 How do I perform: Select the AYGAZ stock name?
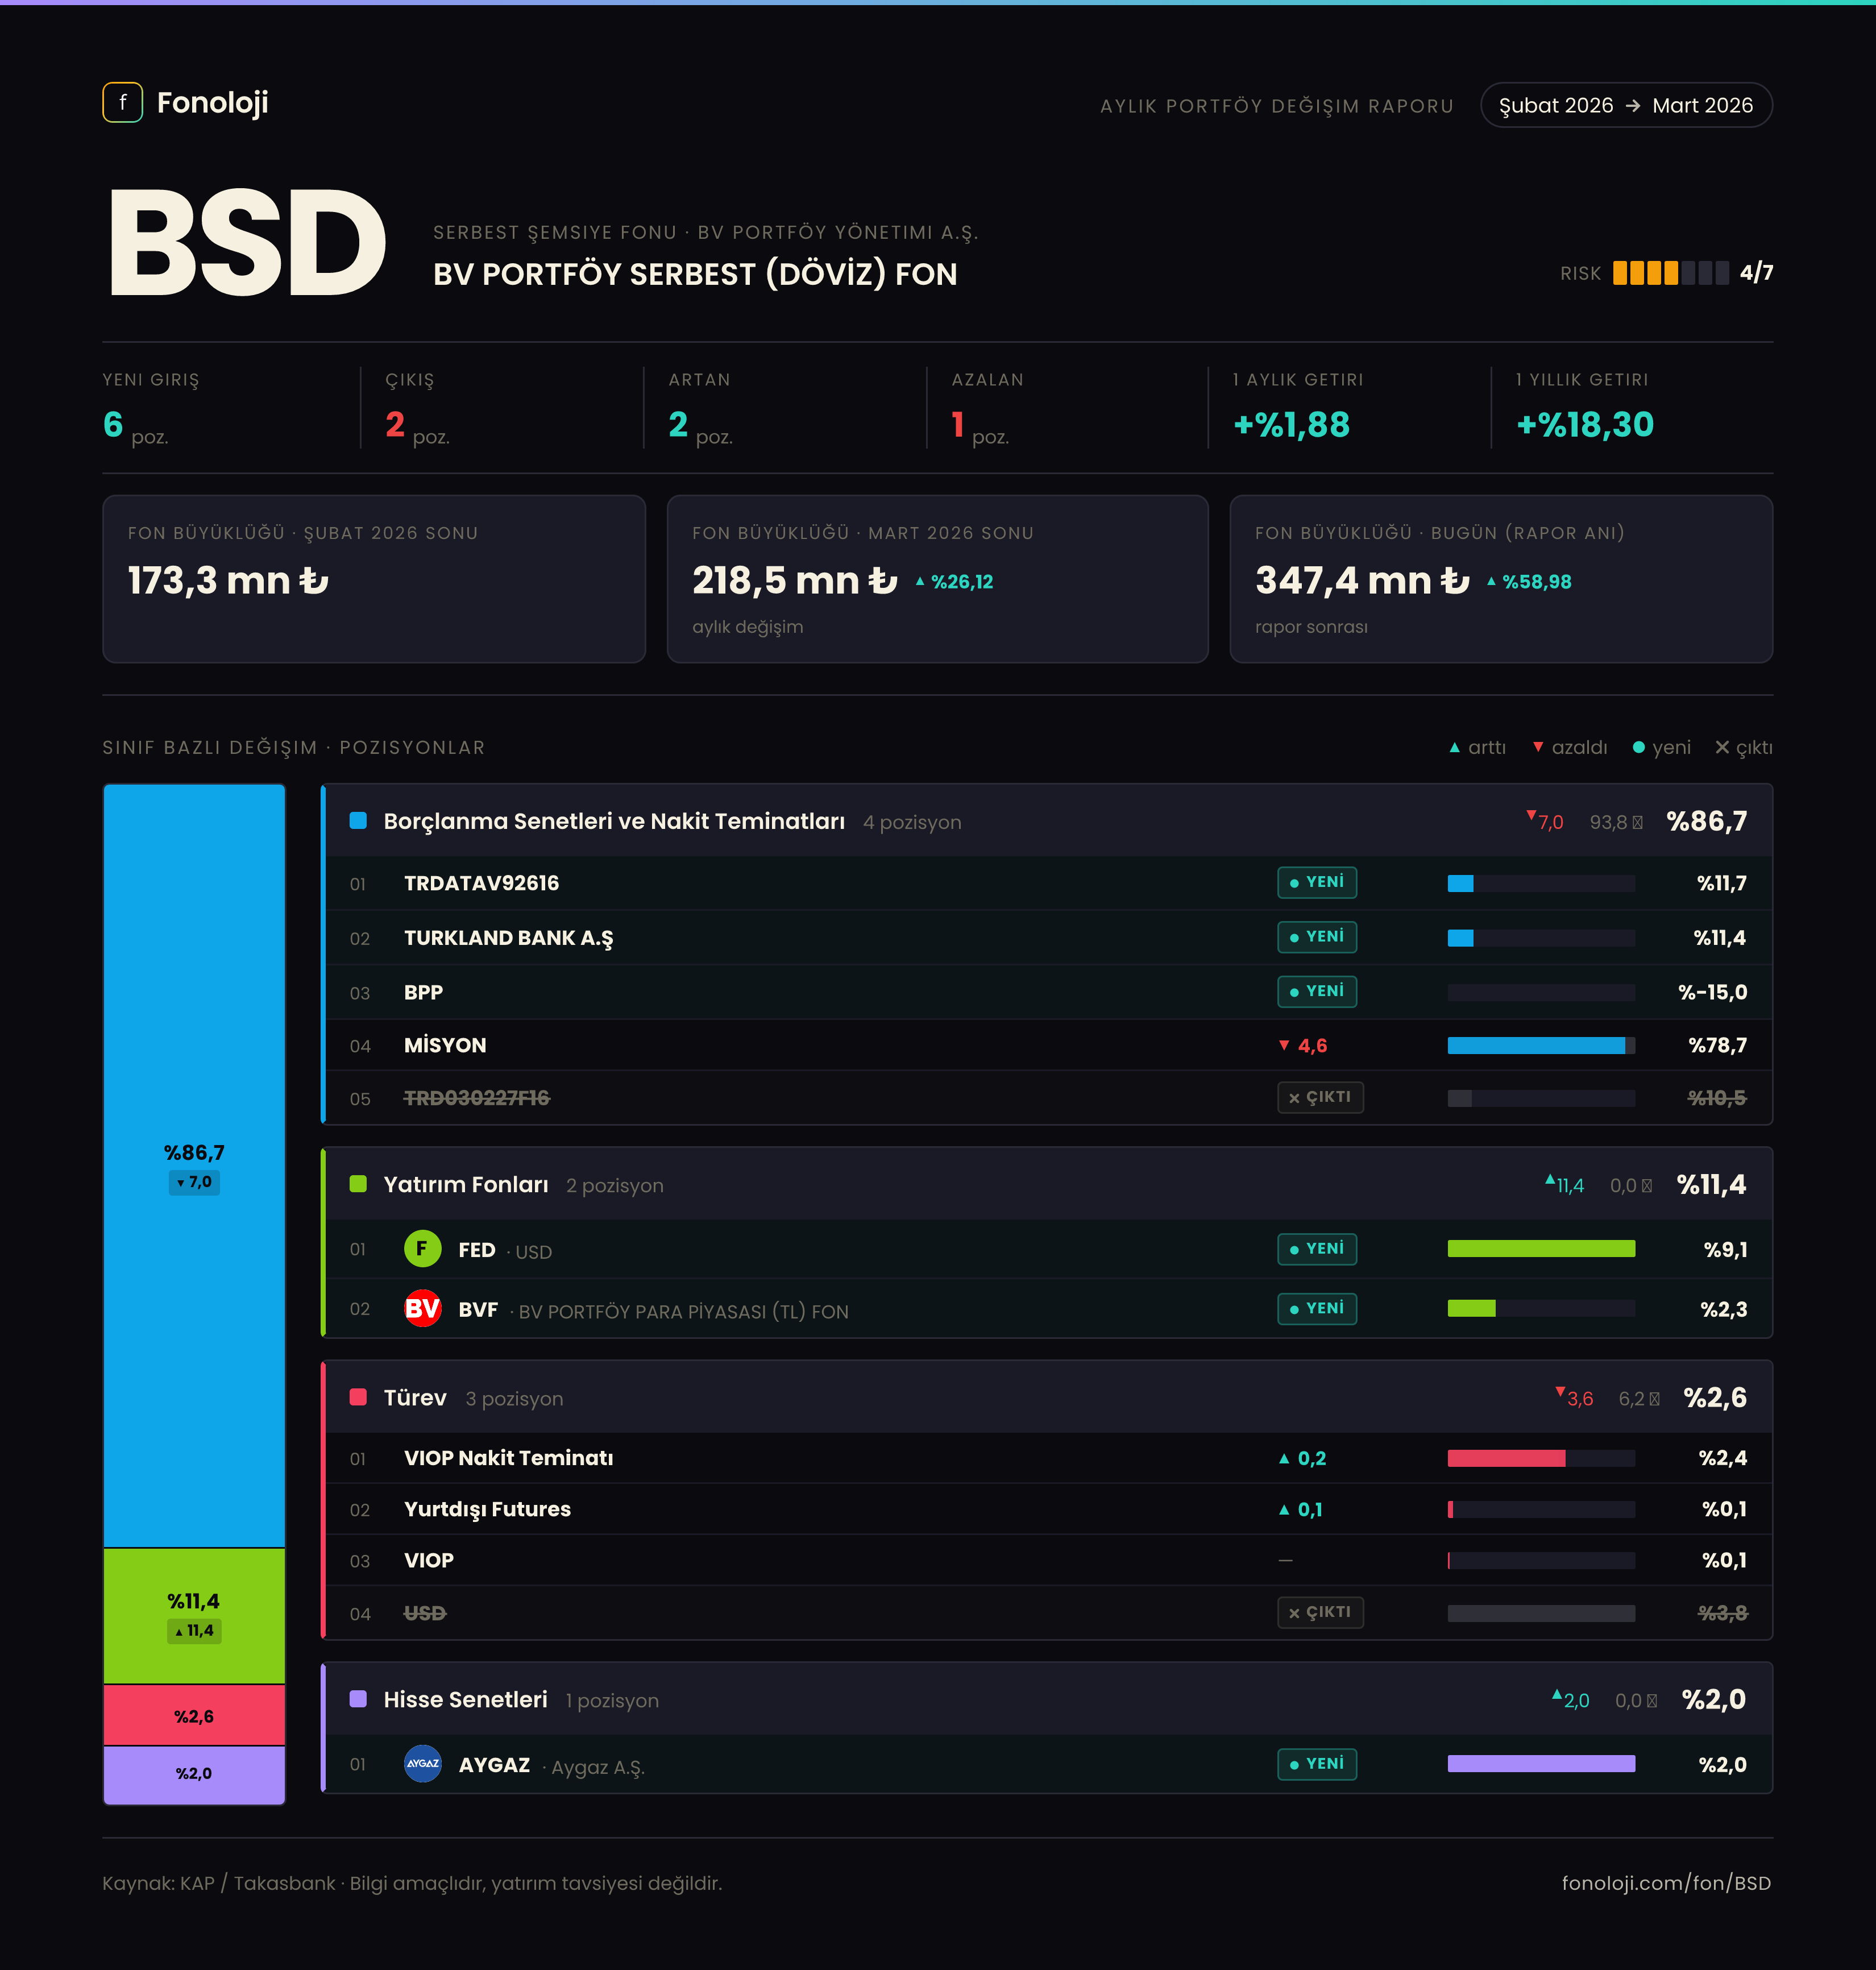(494, 1765)
